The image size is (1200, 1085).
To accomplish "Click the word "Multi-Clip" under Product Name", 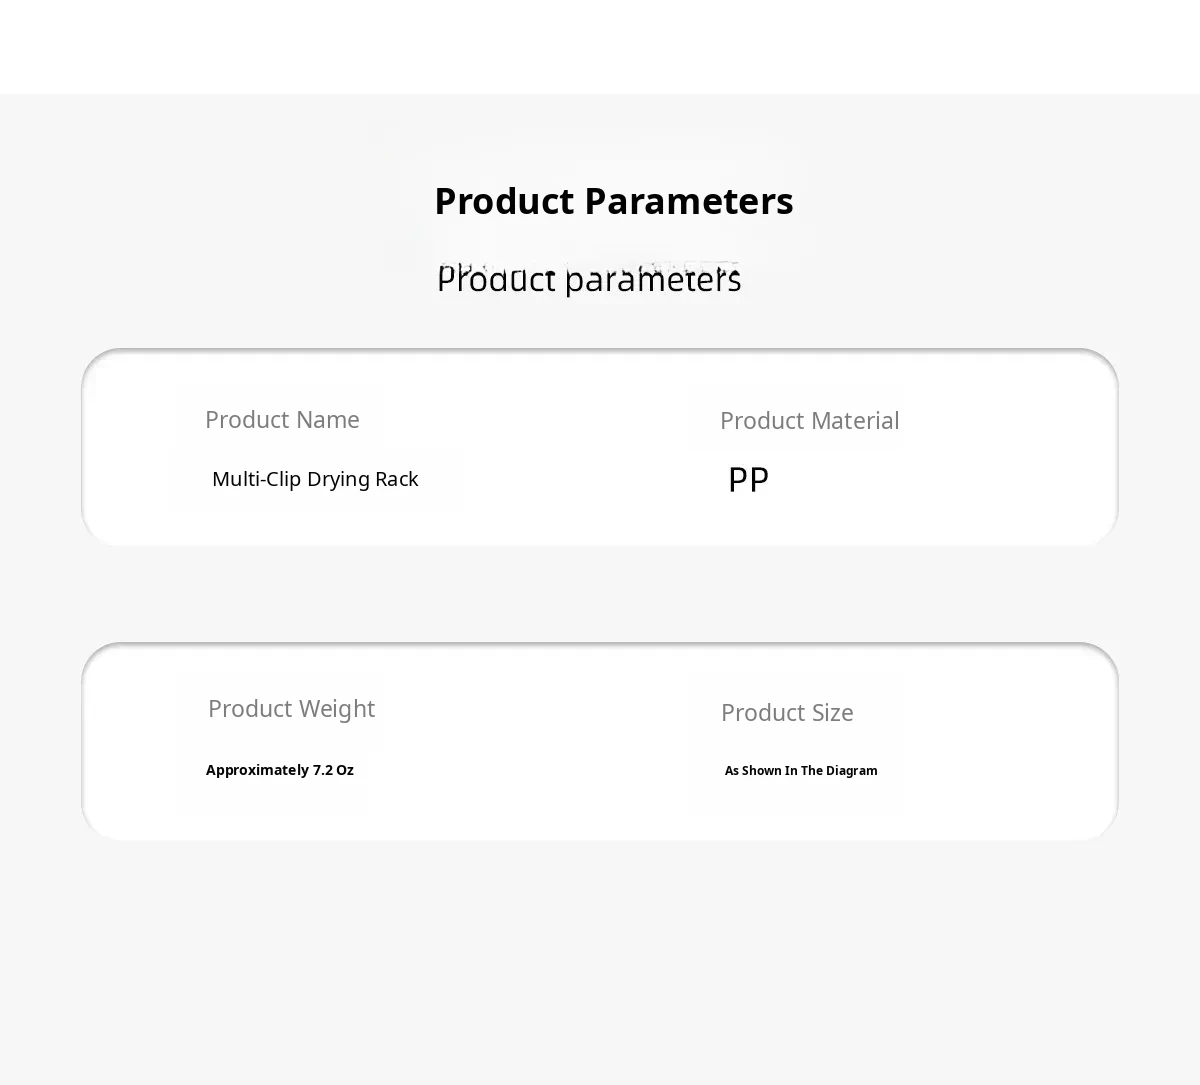I will (x=257, y=479).
